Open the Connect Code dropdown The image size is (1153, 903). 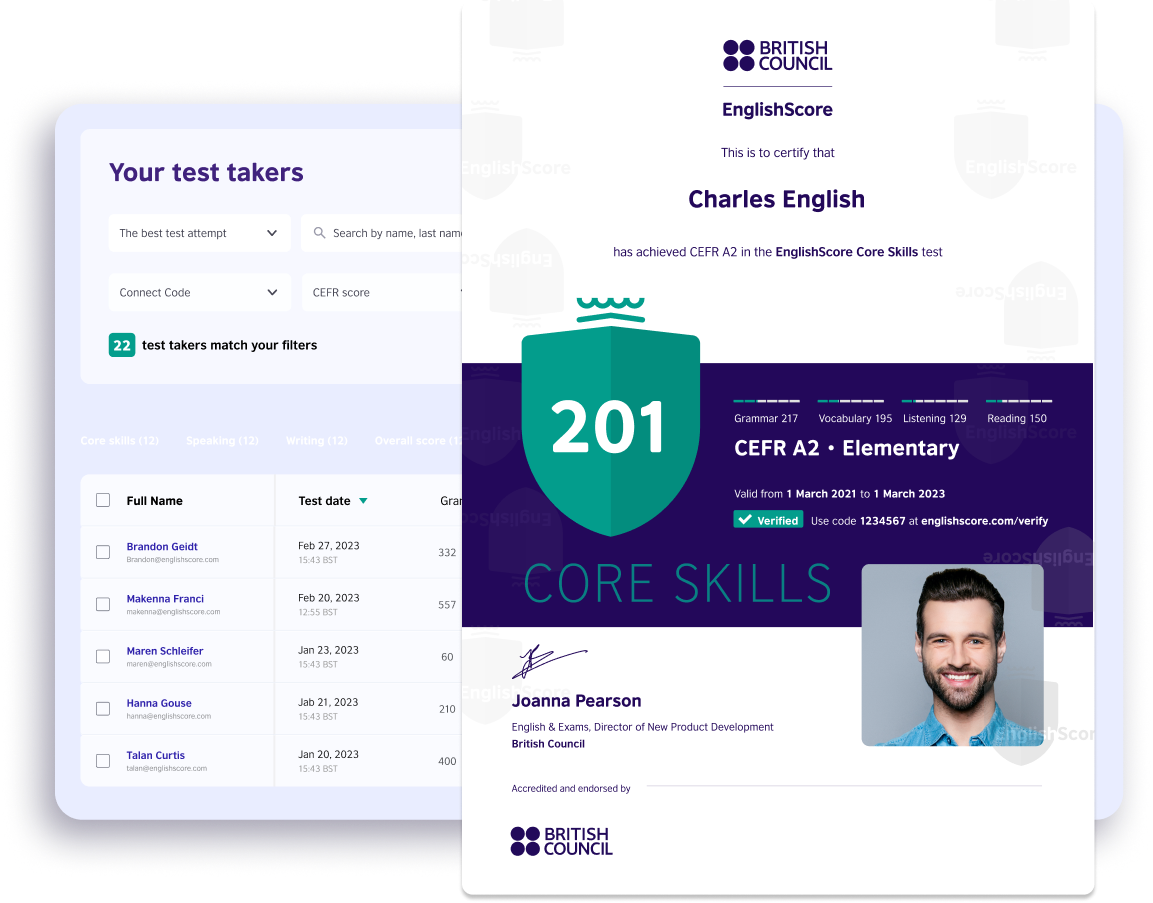199,292
